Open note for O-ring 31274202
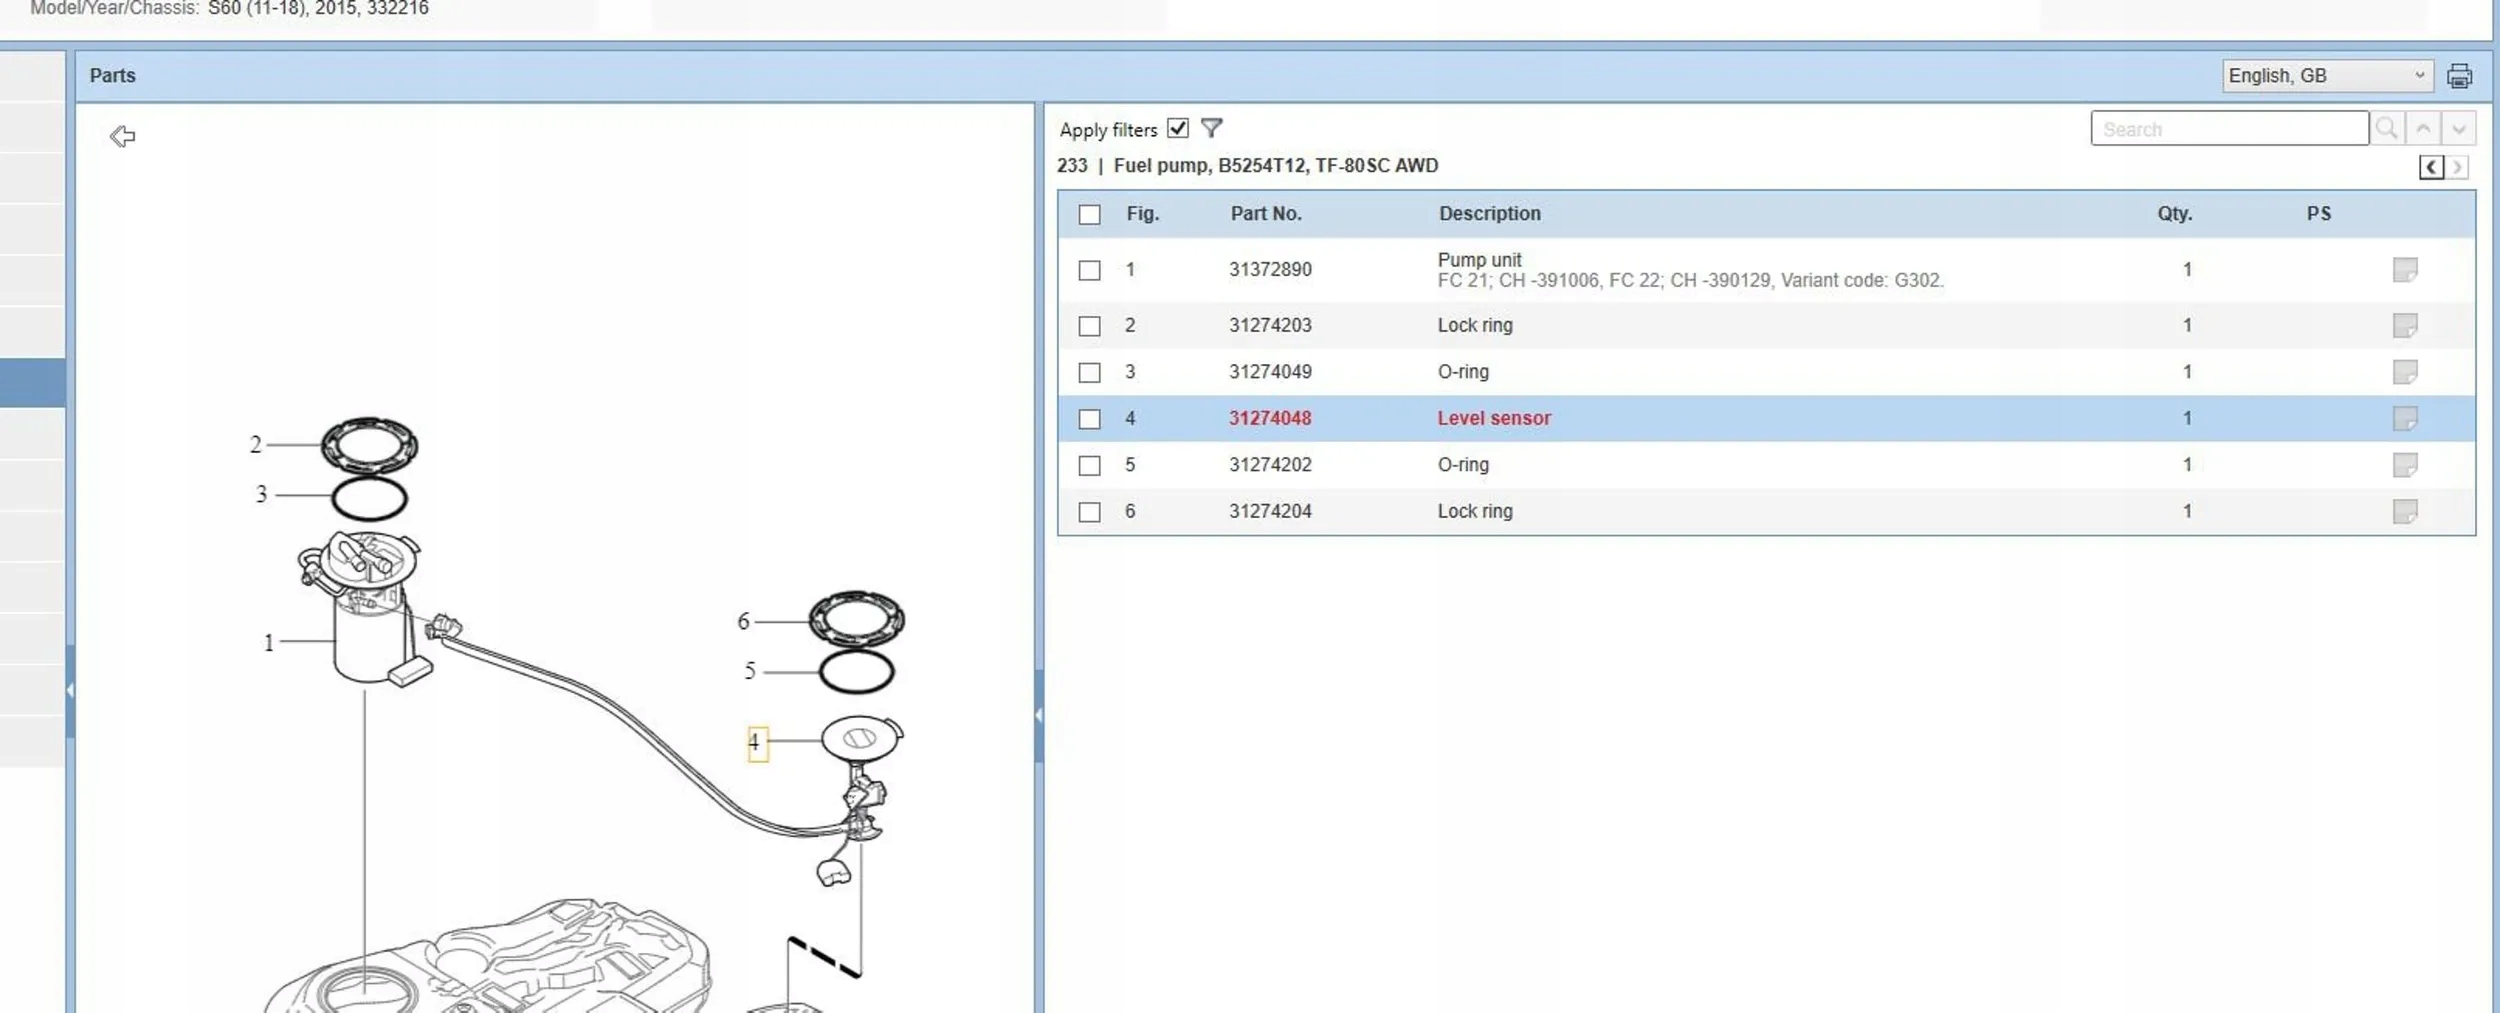The image size is (2500, 1013). pos(2405,465)
